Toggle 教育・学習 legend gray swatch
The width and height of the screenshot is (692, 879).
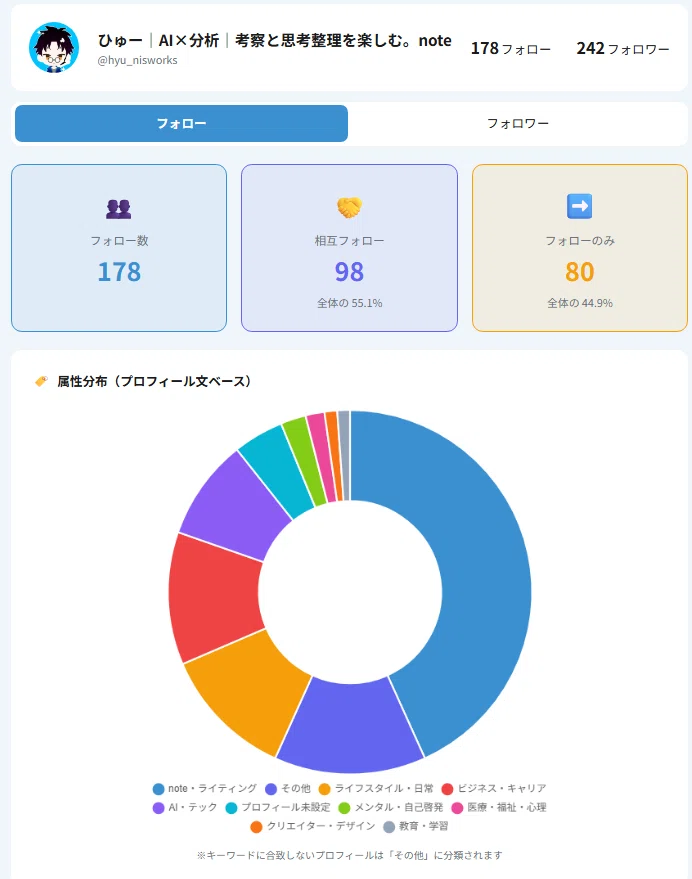point(389,827)
